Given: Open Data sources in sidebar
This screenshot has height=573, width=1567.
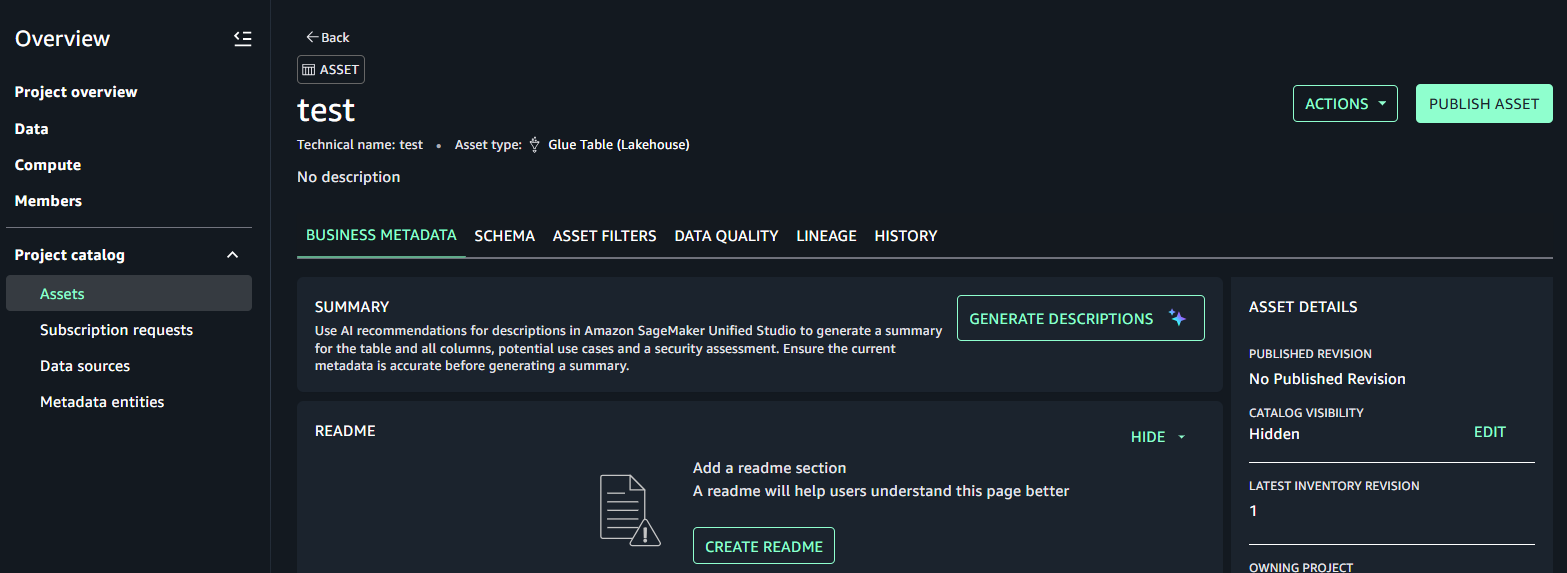Looking at the screenshot, I should coord(85,366).
